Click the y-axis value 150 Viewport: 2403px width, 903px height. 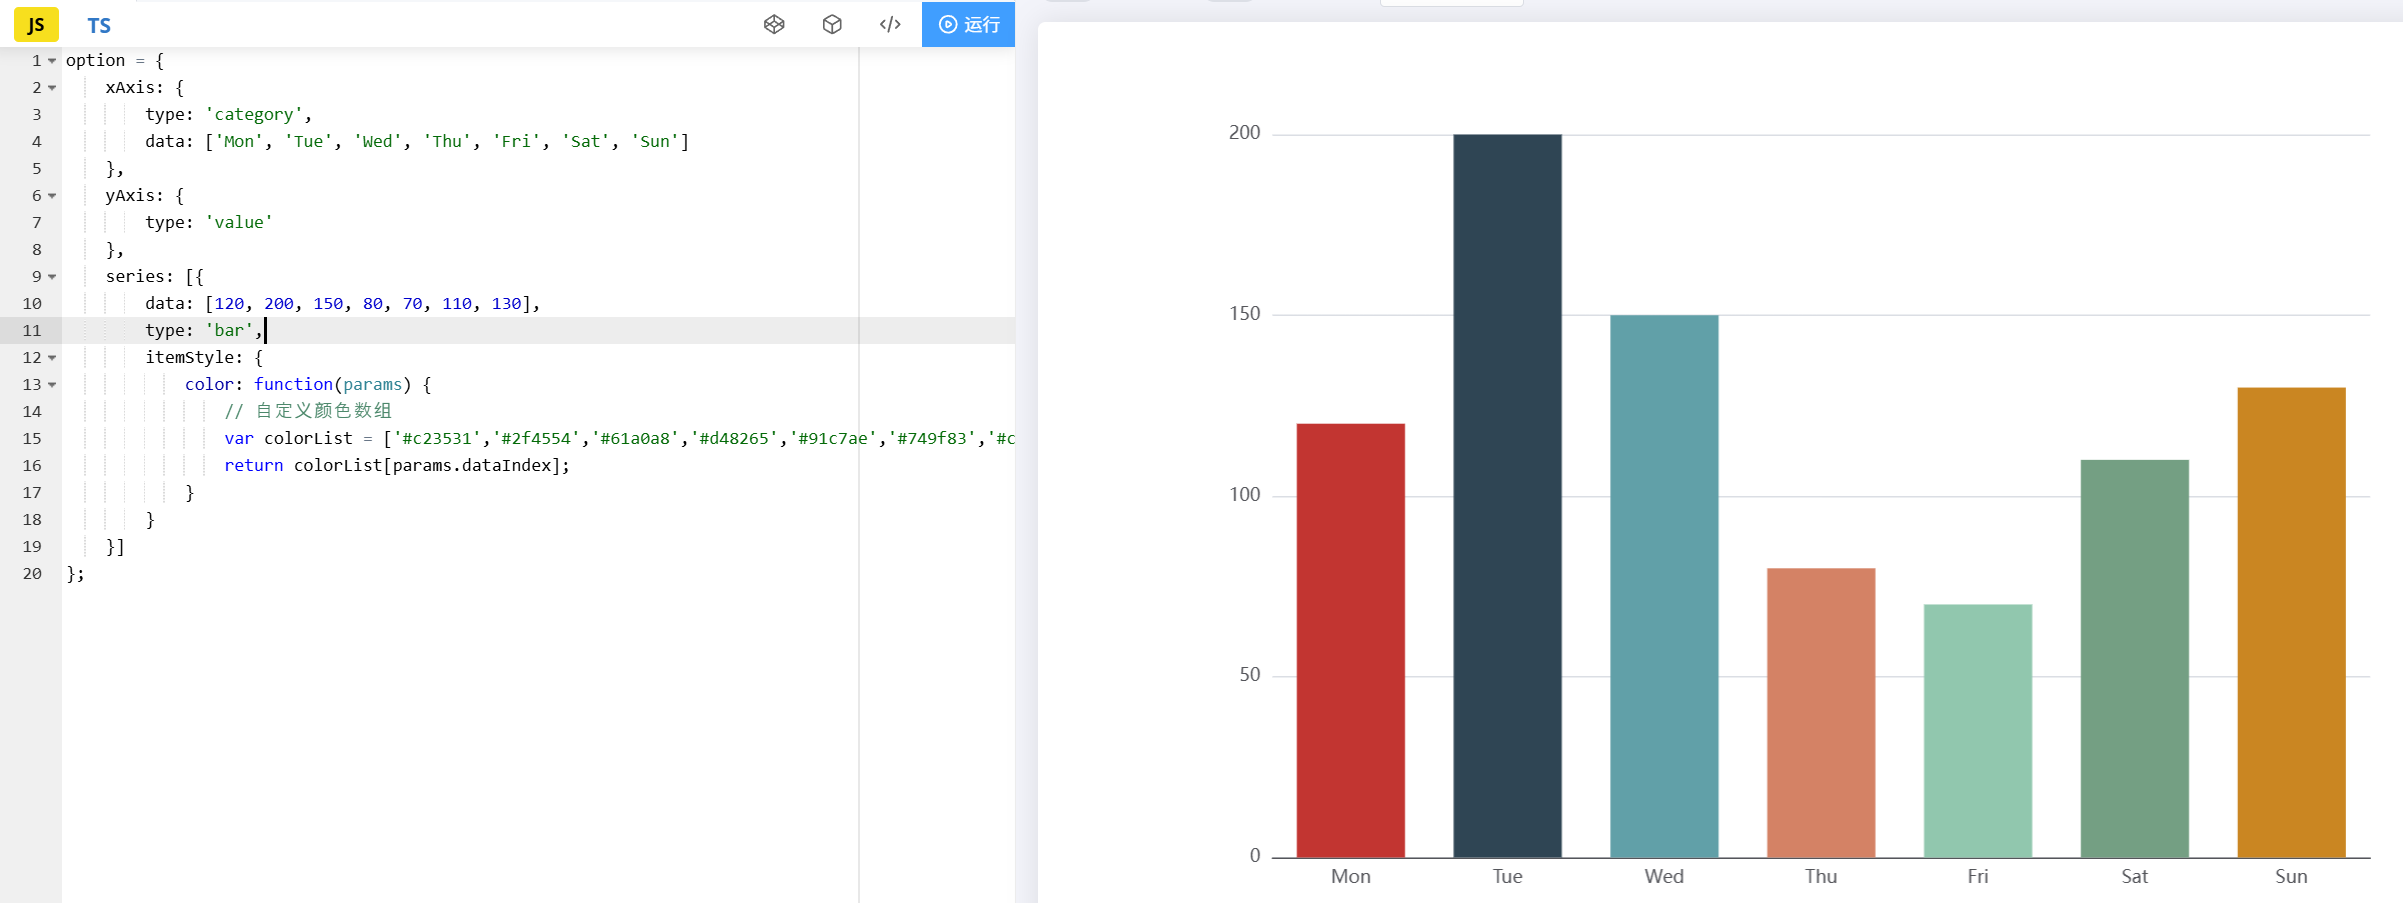(1245, 314)
